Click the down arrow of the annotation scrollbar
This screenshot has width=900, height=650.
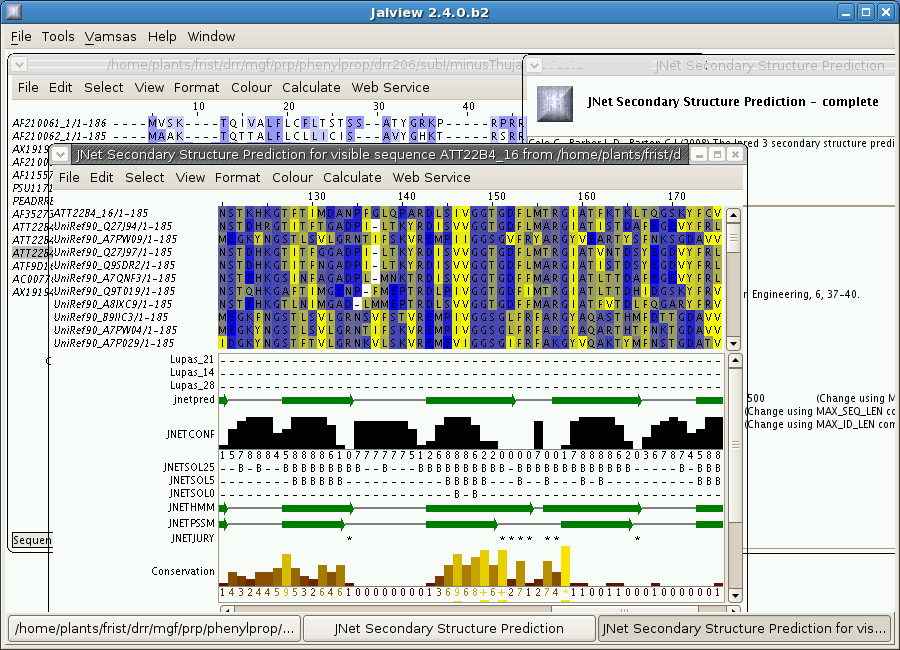735,595
